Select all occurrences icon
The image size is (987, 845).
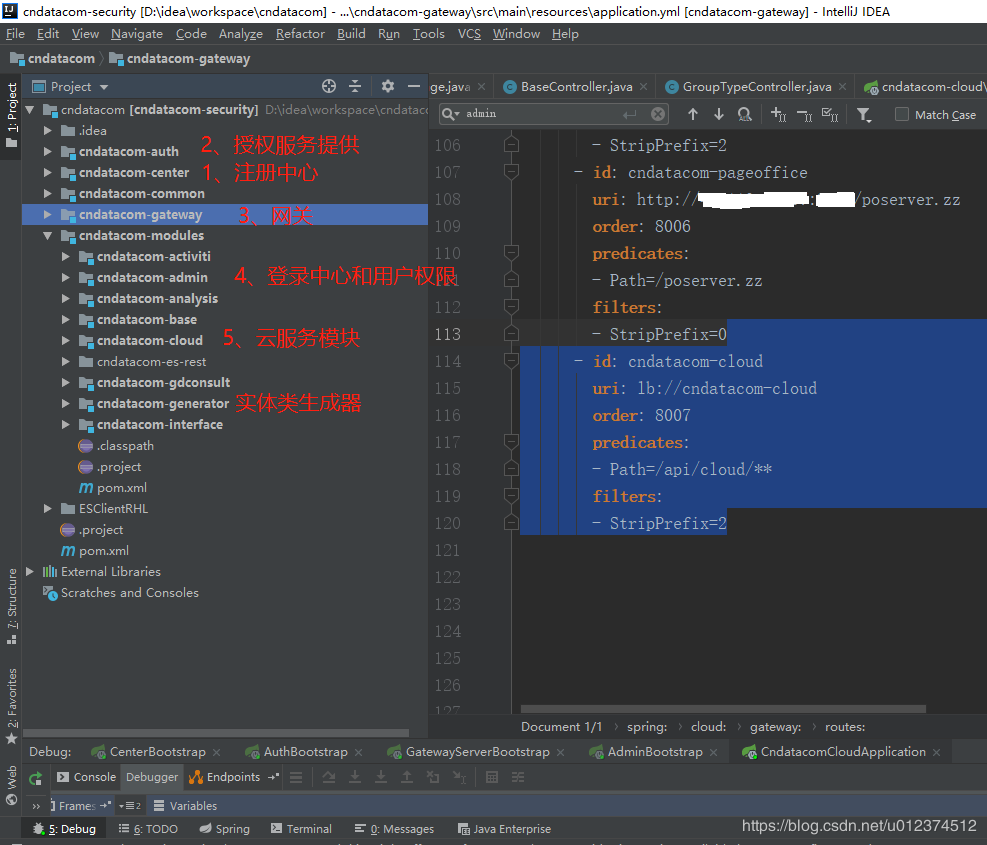[830, 114]
